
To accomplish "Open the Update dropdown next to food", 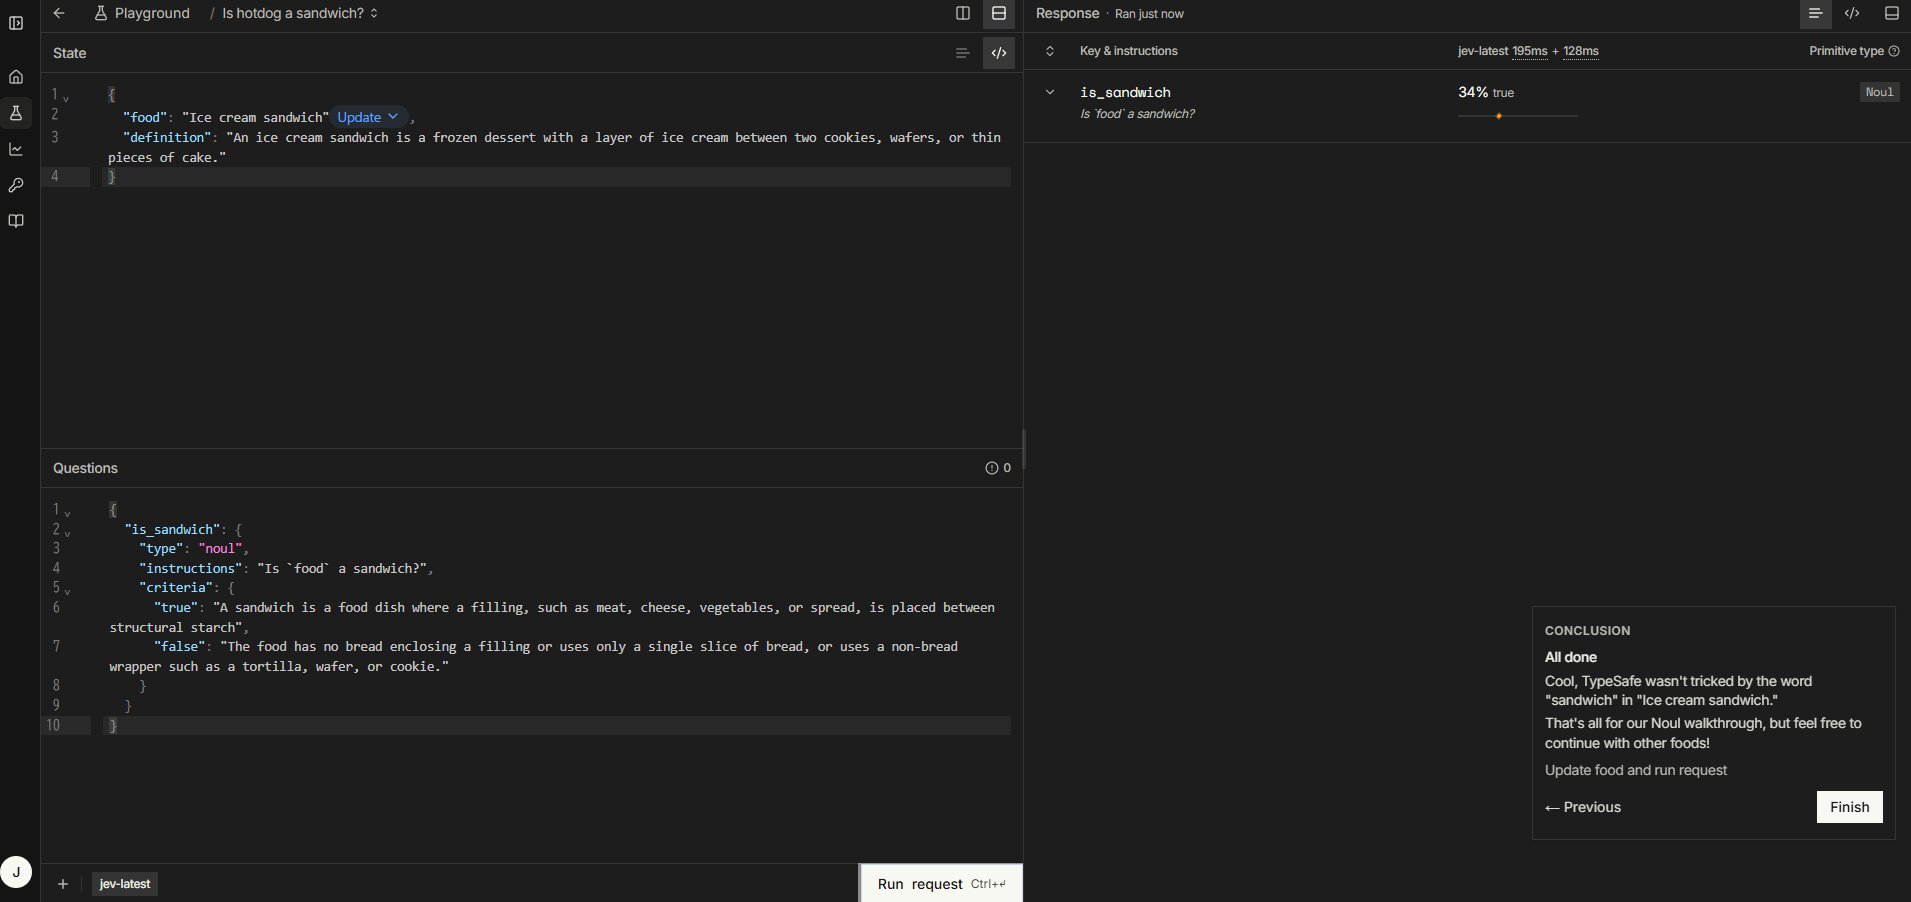I will [368, 117].
